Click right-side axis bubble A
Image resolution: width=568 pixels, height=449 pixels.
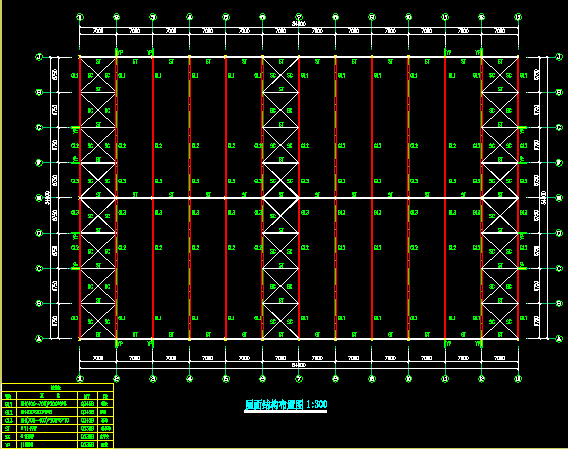click(x=559, y=339)
